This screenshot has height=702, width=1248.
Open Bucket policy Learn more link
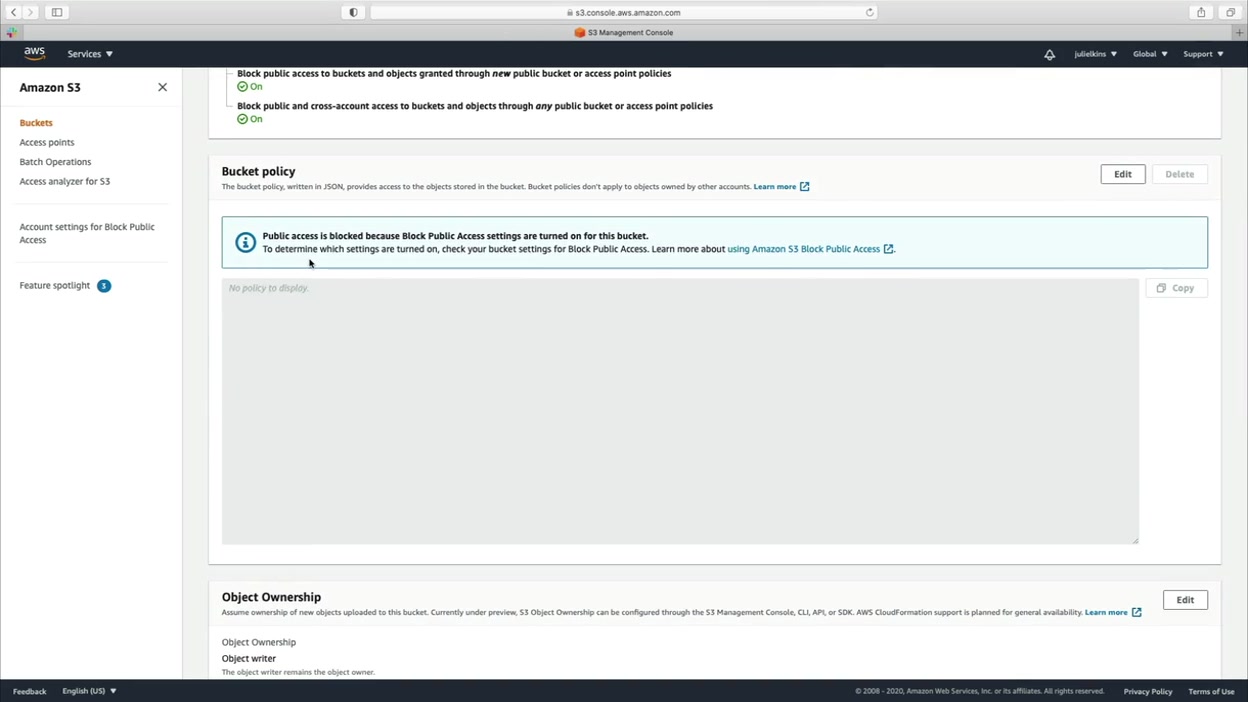pos(781,187)
